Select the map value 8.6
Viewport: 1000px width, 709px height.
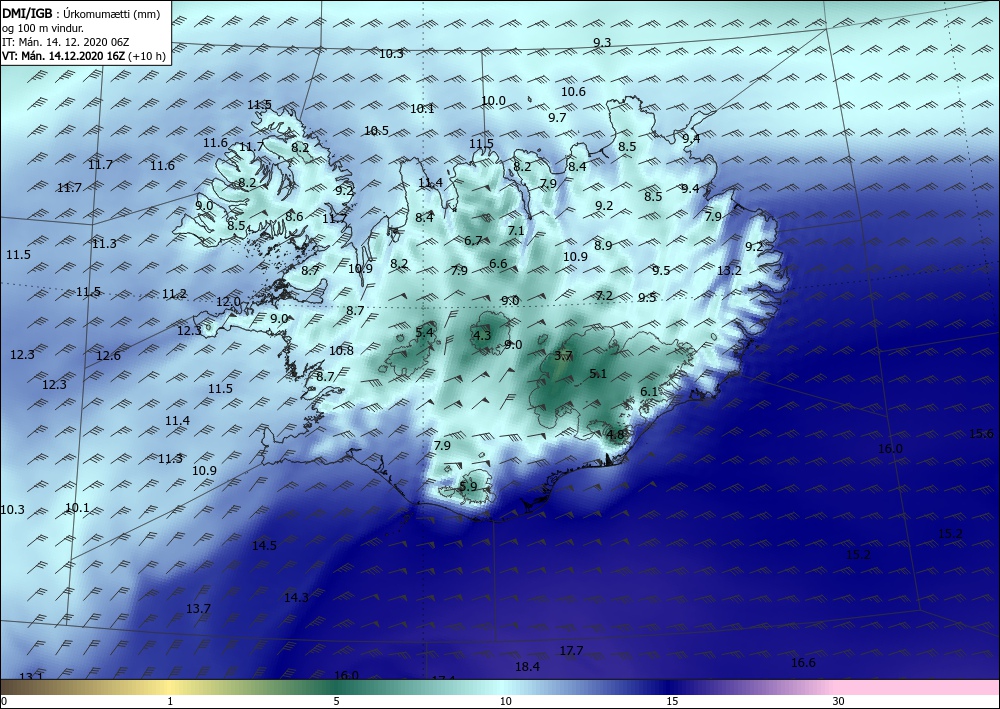point(294,217)
